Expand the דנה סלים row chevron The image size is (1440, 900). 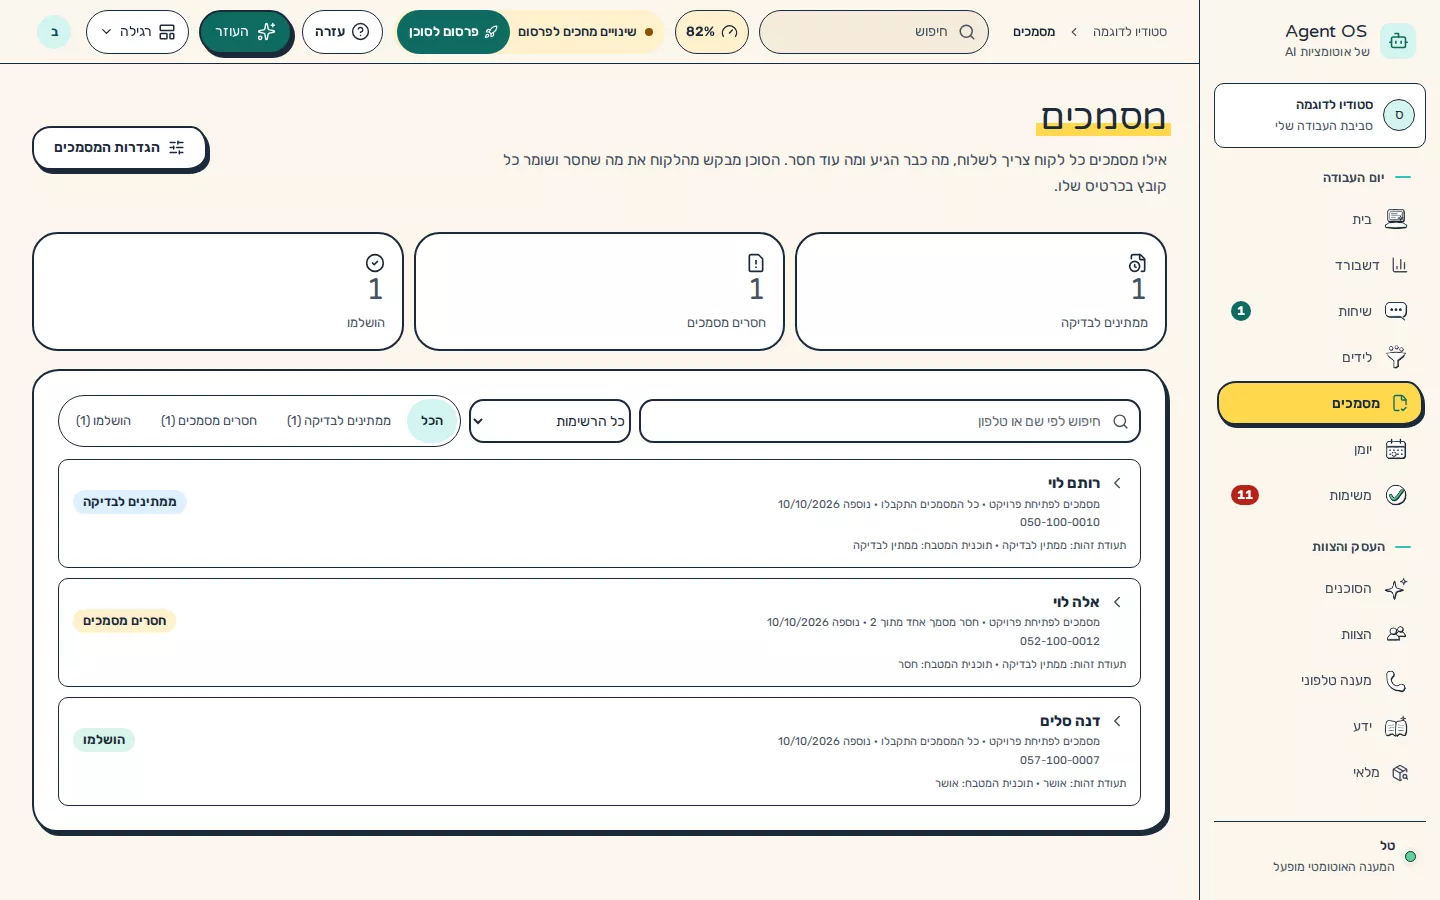(1117, 721)
